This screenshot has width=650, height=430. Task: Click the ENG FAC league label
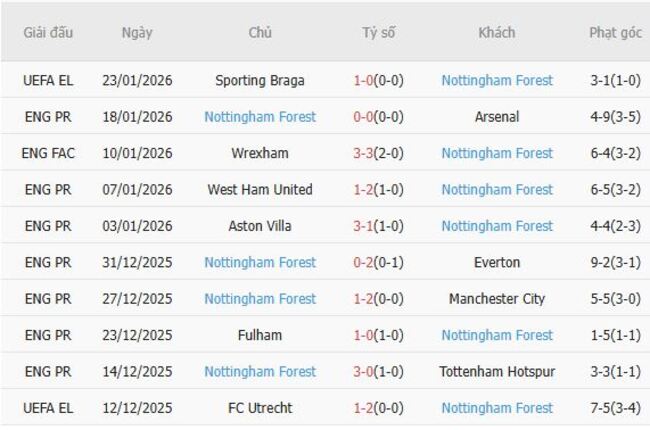[48, 153]
